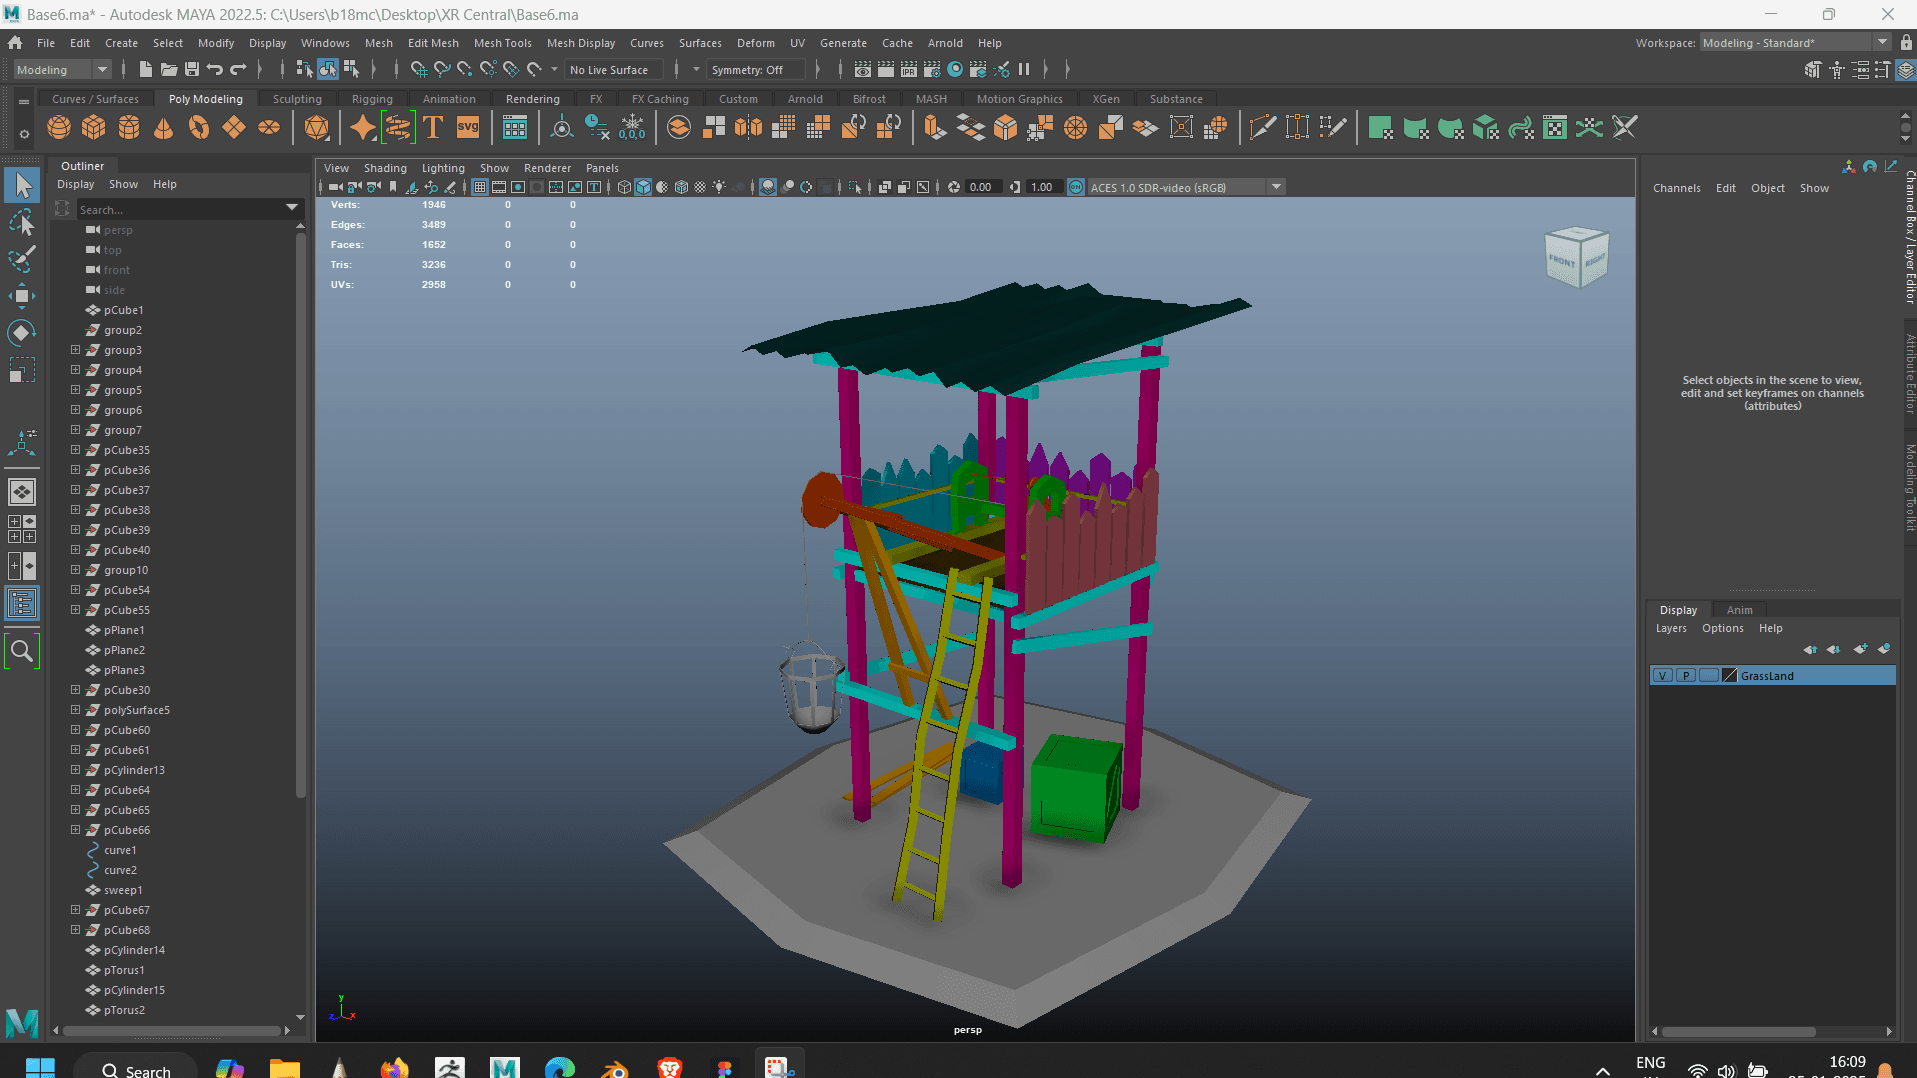
Task: Click the polygon cone shelf icon
Action: [x=164, y=128]
